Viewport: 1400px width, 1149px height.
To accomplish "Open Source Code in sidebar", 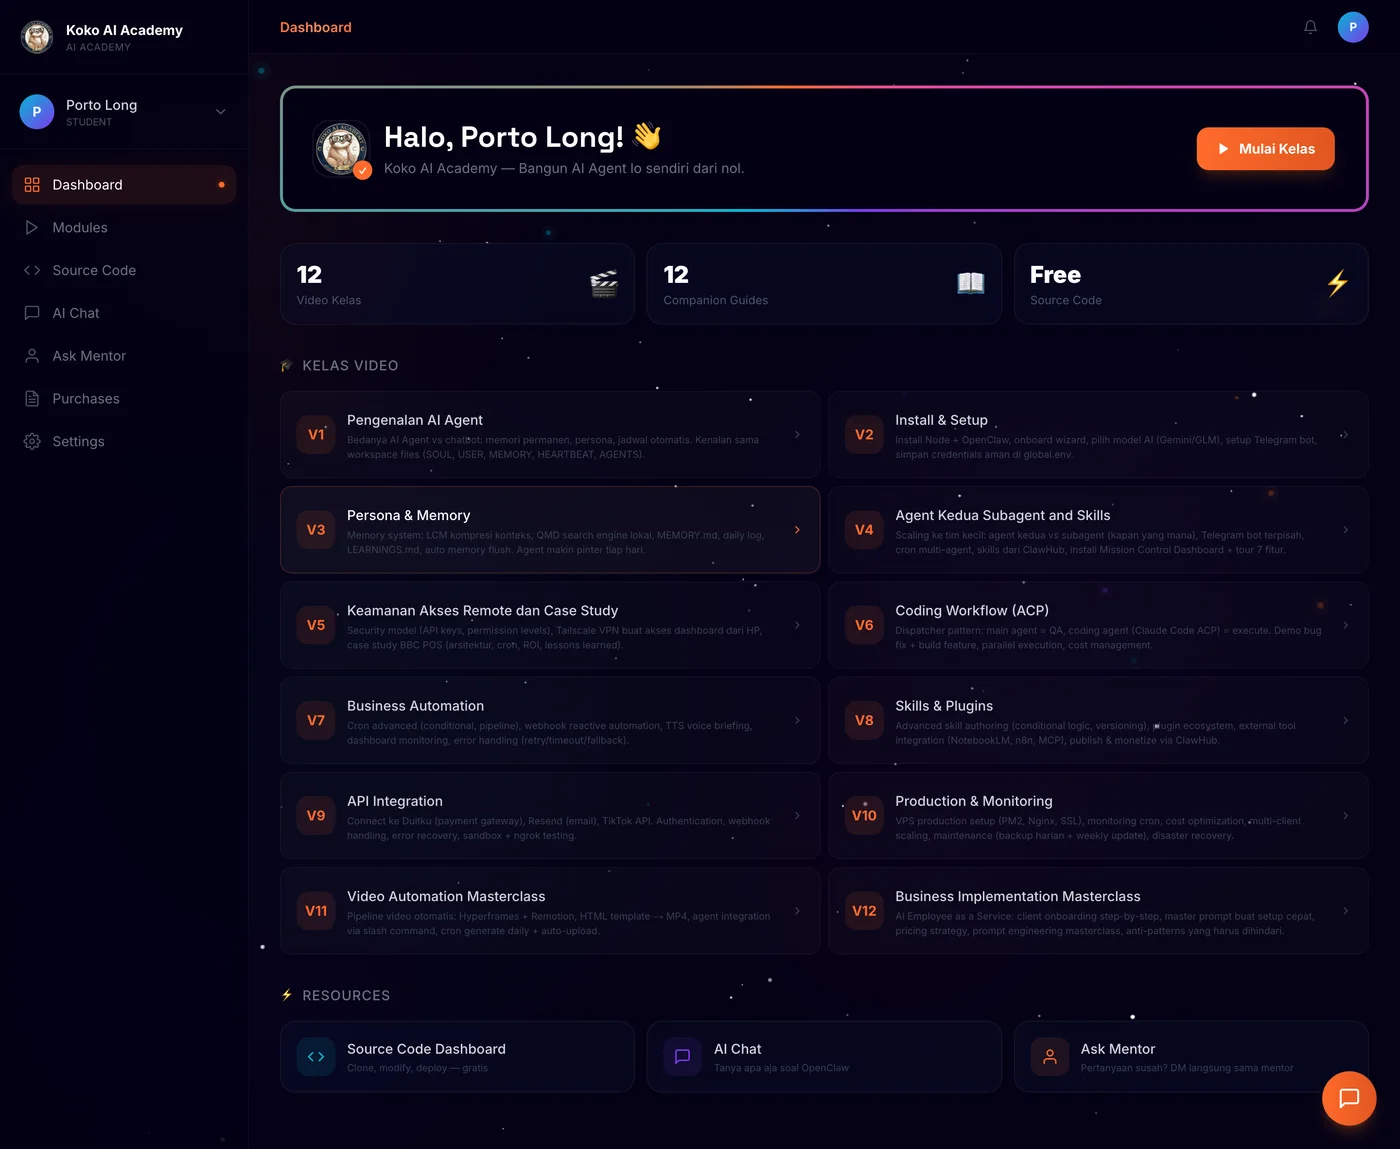I will coord(124,271).
